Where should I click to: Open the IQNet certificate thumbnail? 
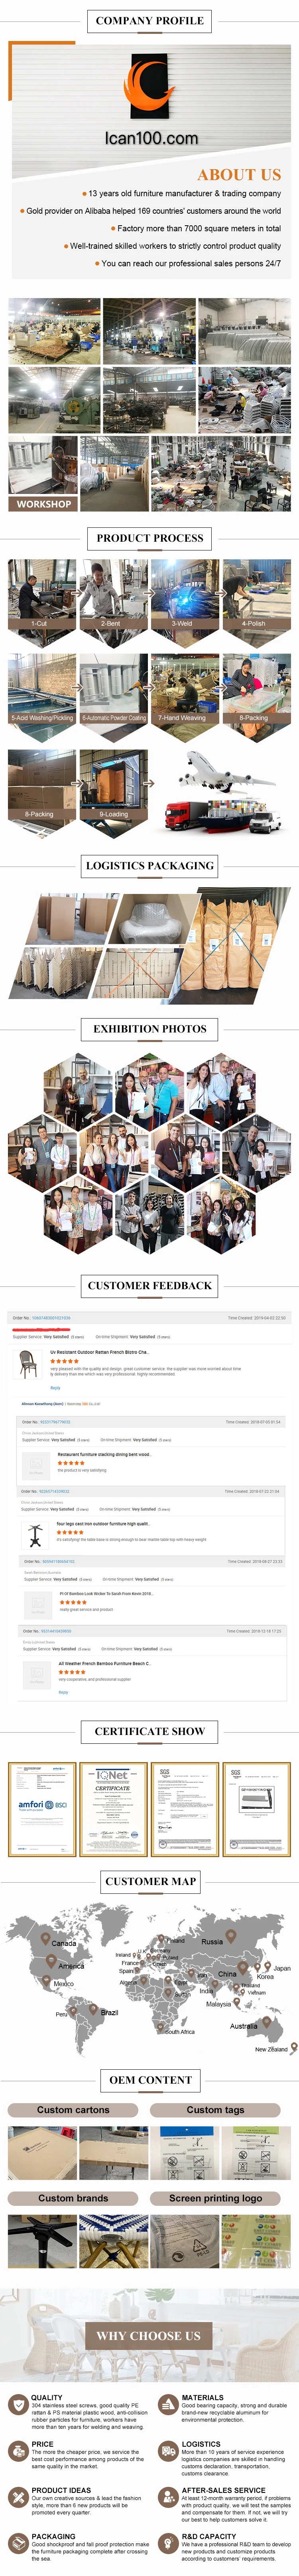113,1808
